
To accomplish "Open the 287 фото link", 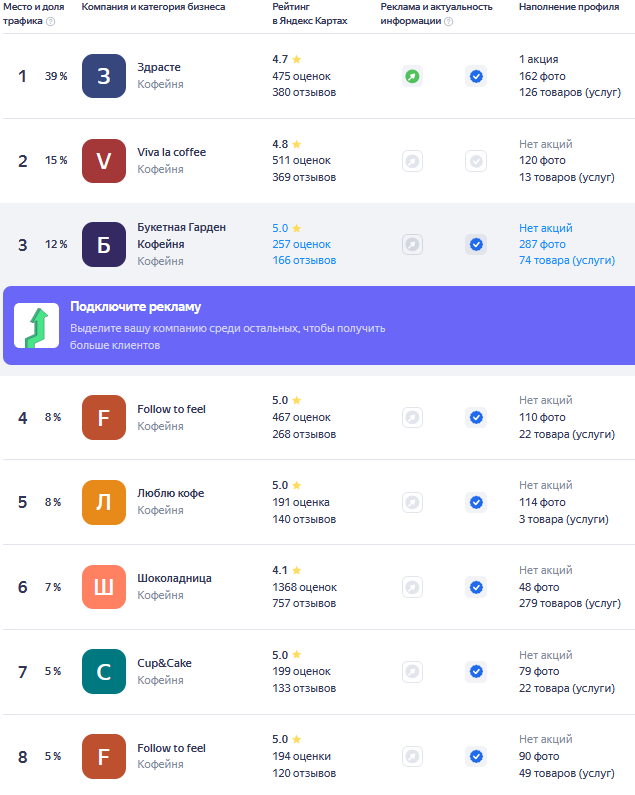I will click(x=542, y=244).
